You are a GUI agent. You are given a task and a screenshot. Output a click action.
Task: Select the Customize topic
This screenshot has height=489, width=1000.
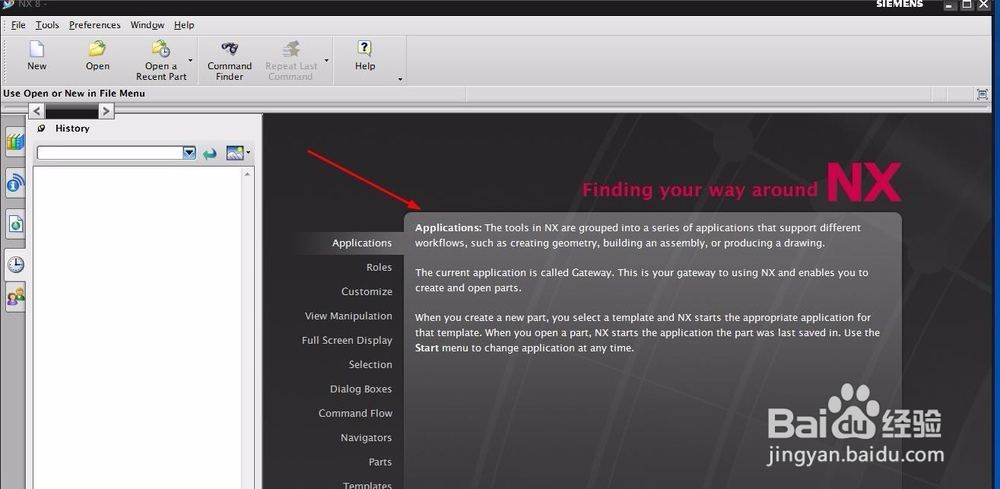[x=367, y=291]
